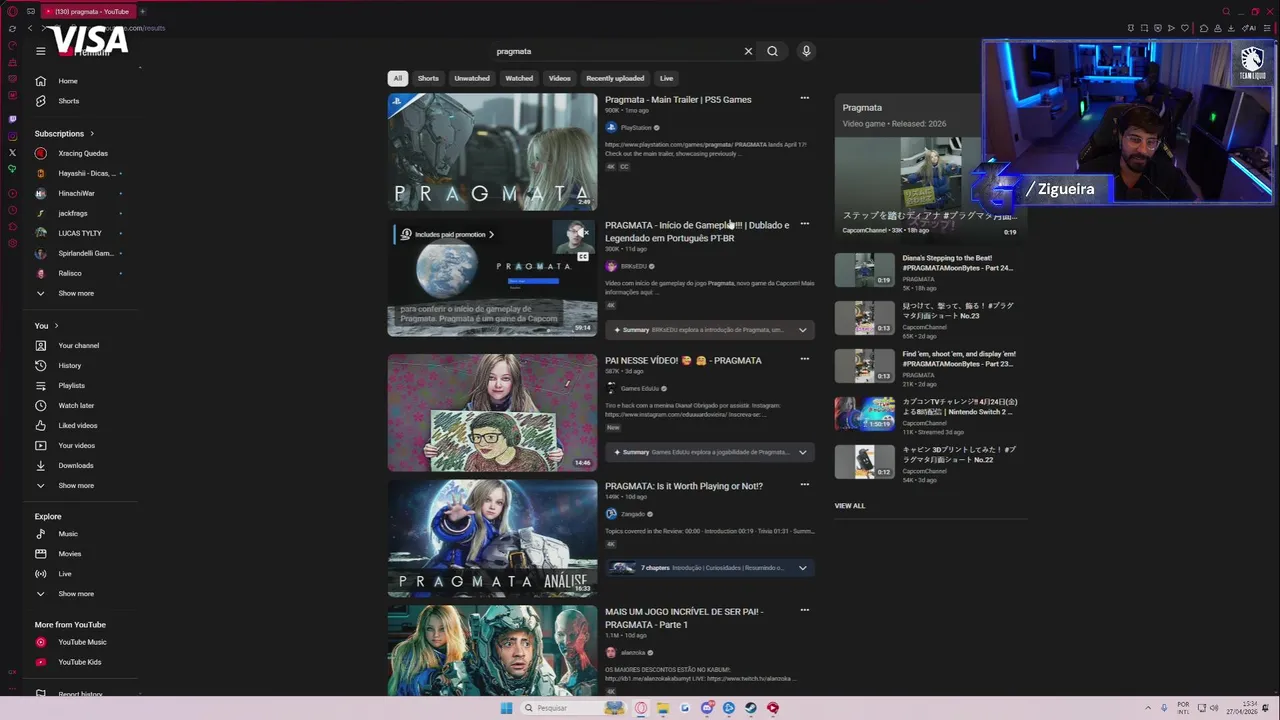Open File Explorer from the taskbar
This screenshot has height=720, width=1280.
click(662, 708)
